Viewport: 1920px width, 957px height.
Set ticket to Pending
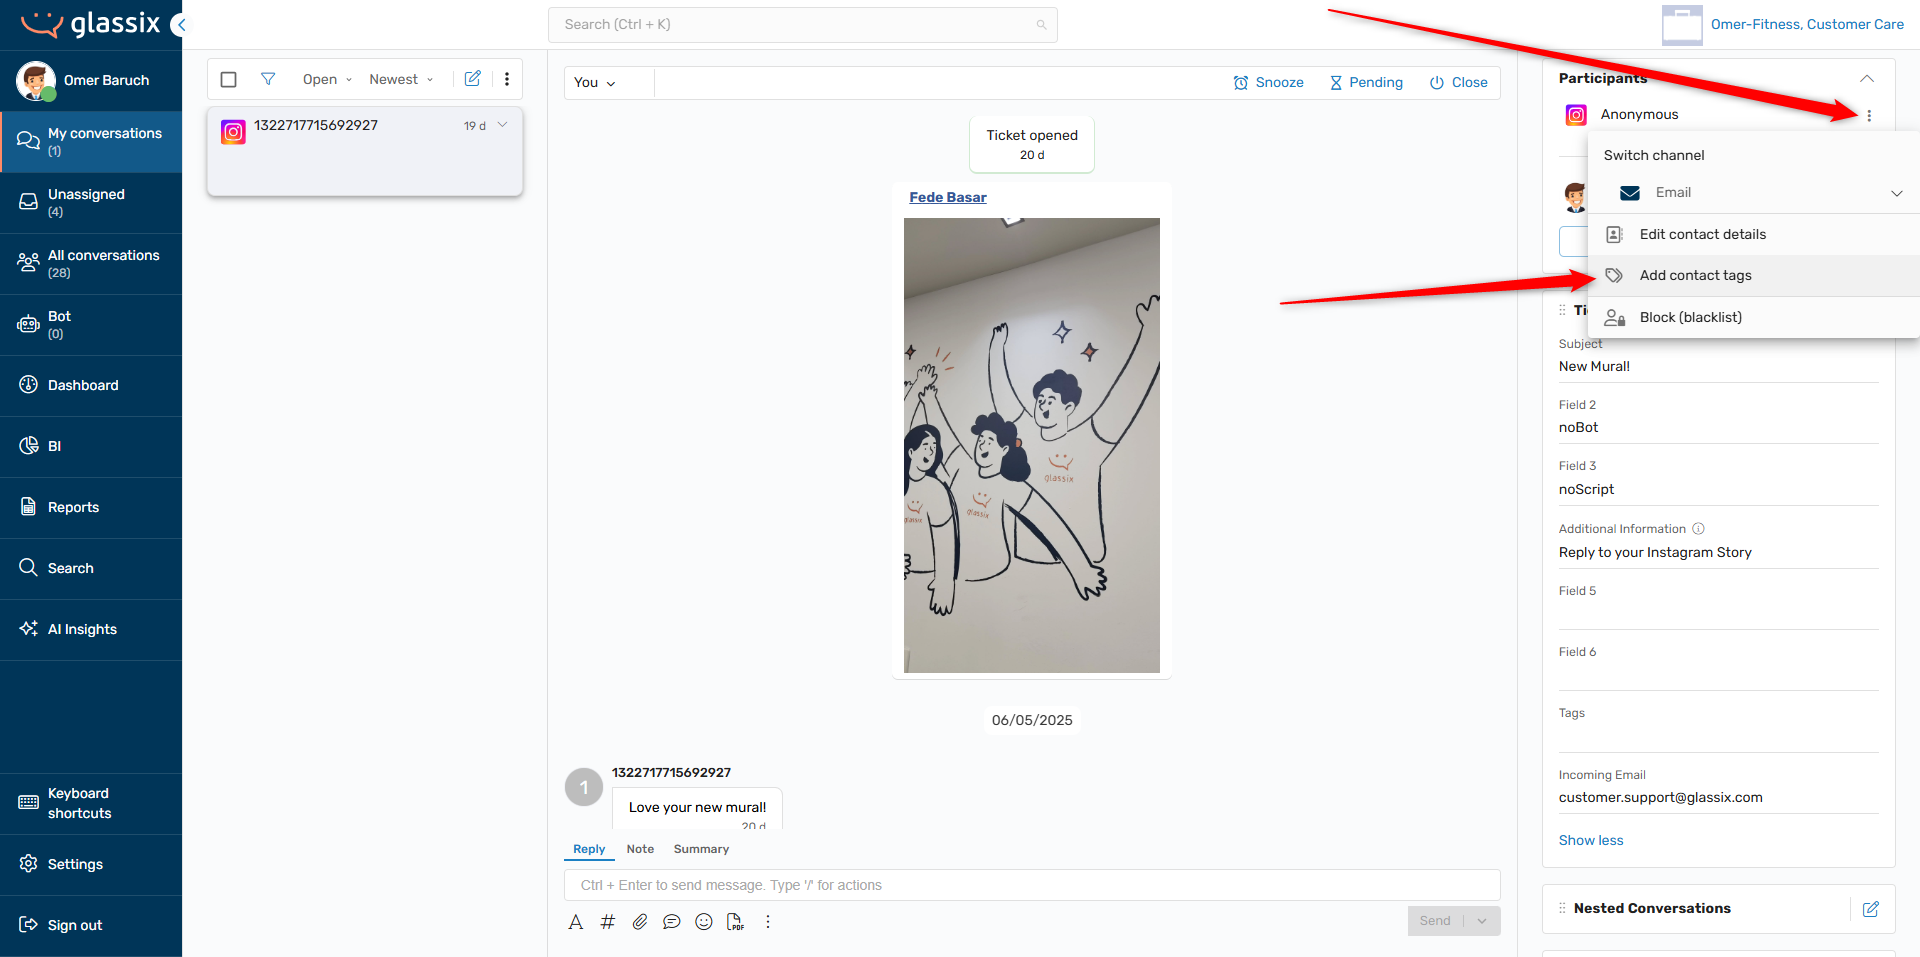(x=1366, y=83)
